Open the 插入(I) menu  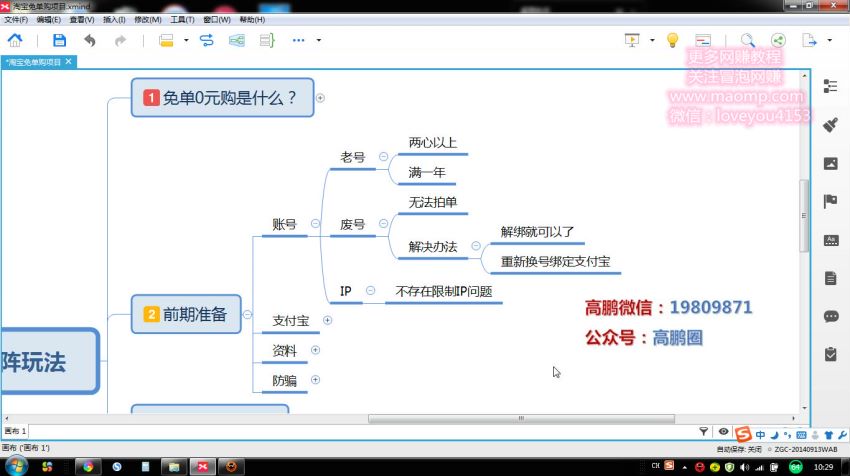[114, 20]
